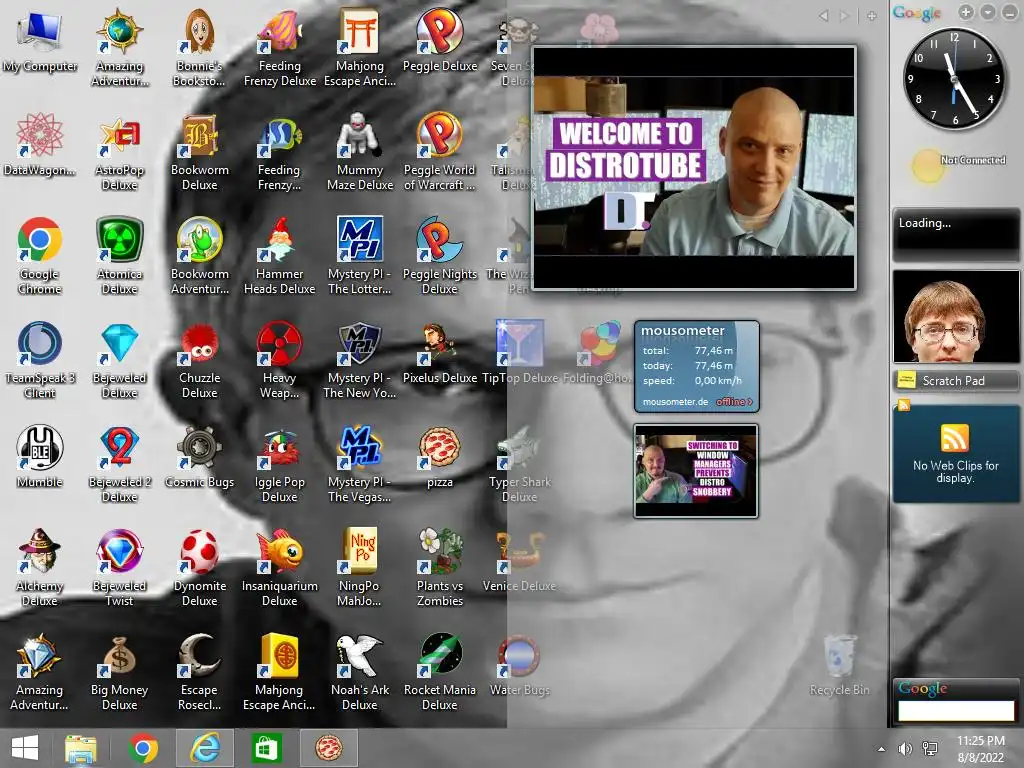Open the sidebar dropdown menu arrow

[x=988, y=12]
